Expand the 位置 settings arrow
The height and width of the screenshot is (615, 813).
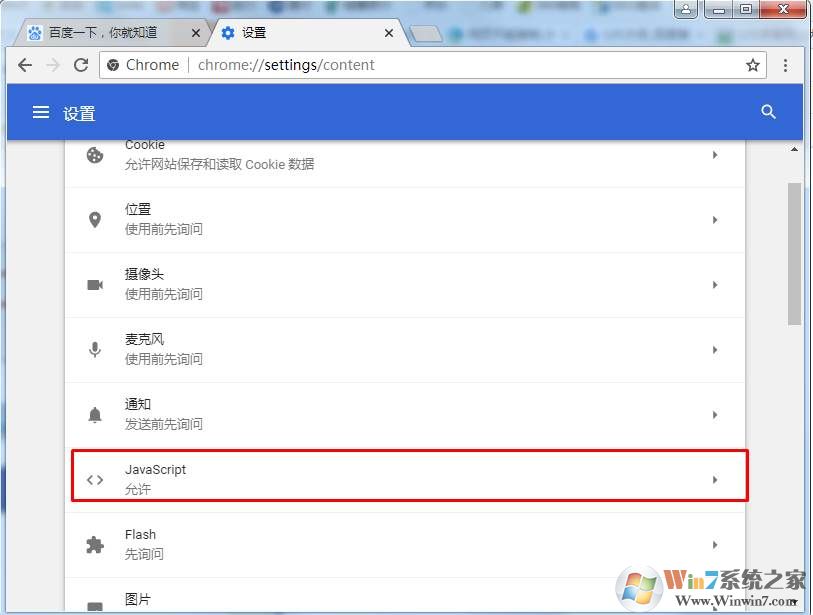coord(714,220)
